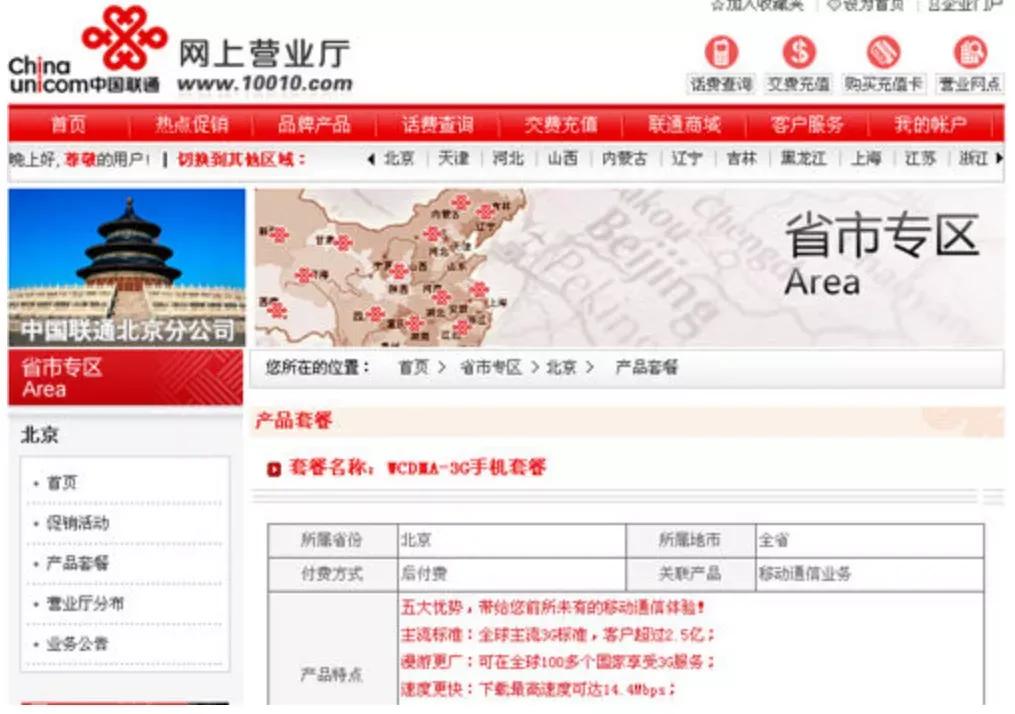This screenshot has width=1015, height=714.
Task: Click the red 省市专区 Area sidebar header
Action: point(126,377)
